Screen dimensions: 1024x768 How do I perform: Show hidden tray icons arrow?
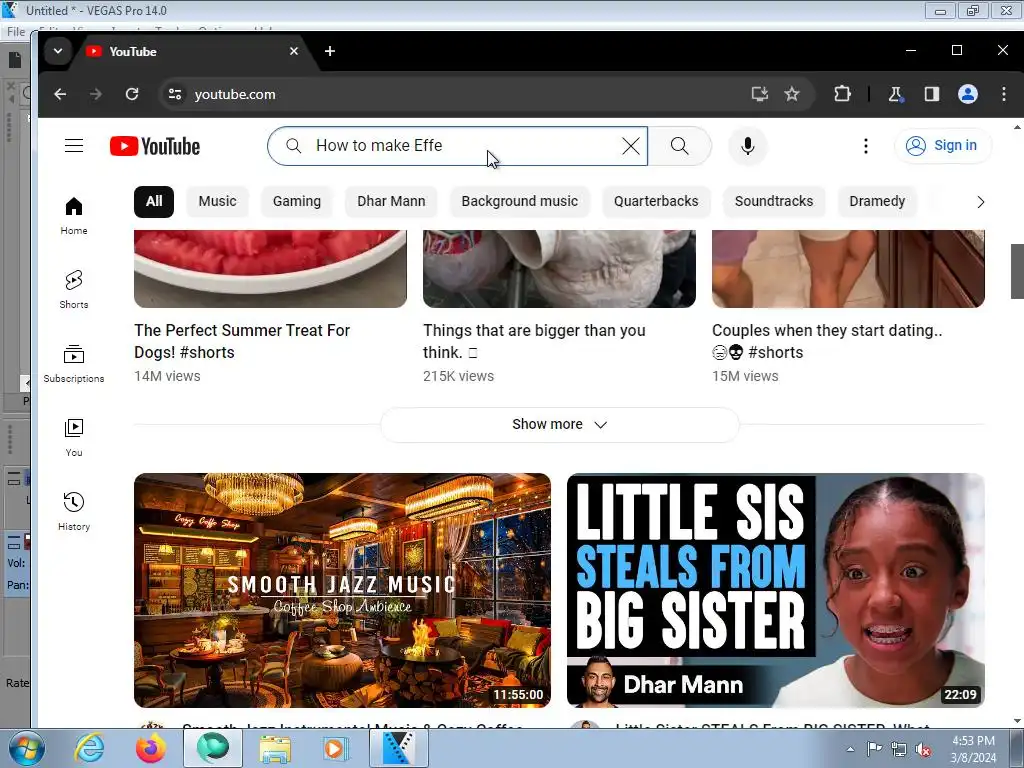[x=850, y=749]
